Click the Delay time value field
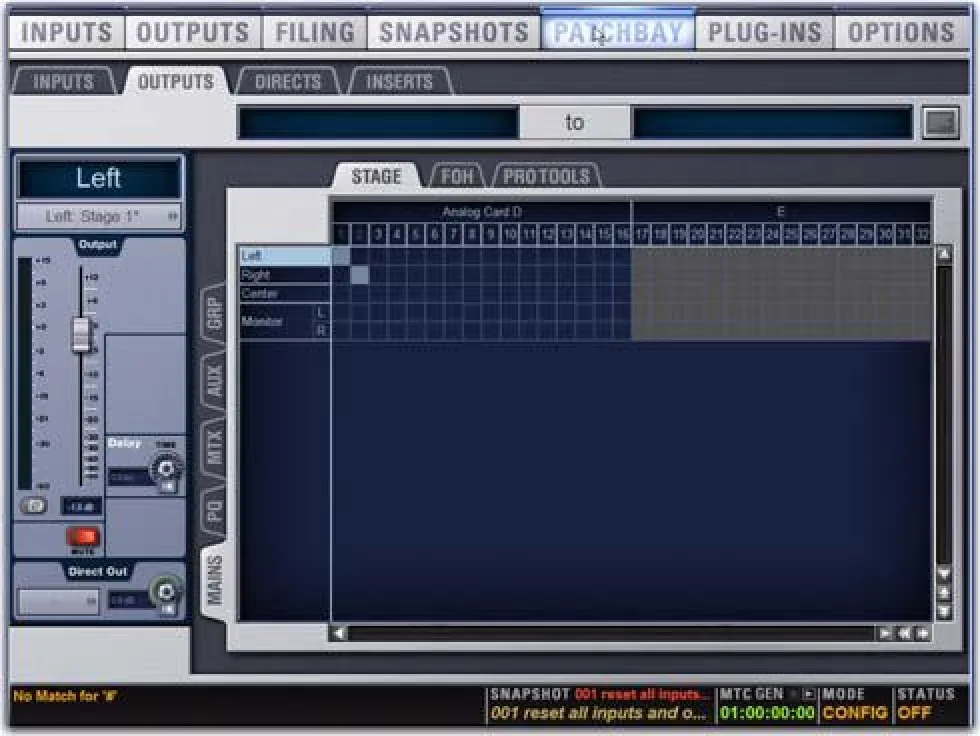The image size is (980, 736). [128, 477]
